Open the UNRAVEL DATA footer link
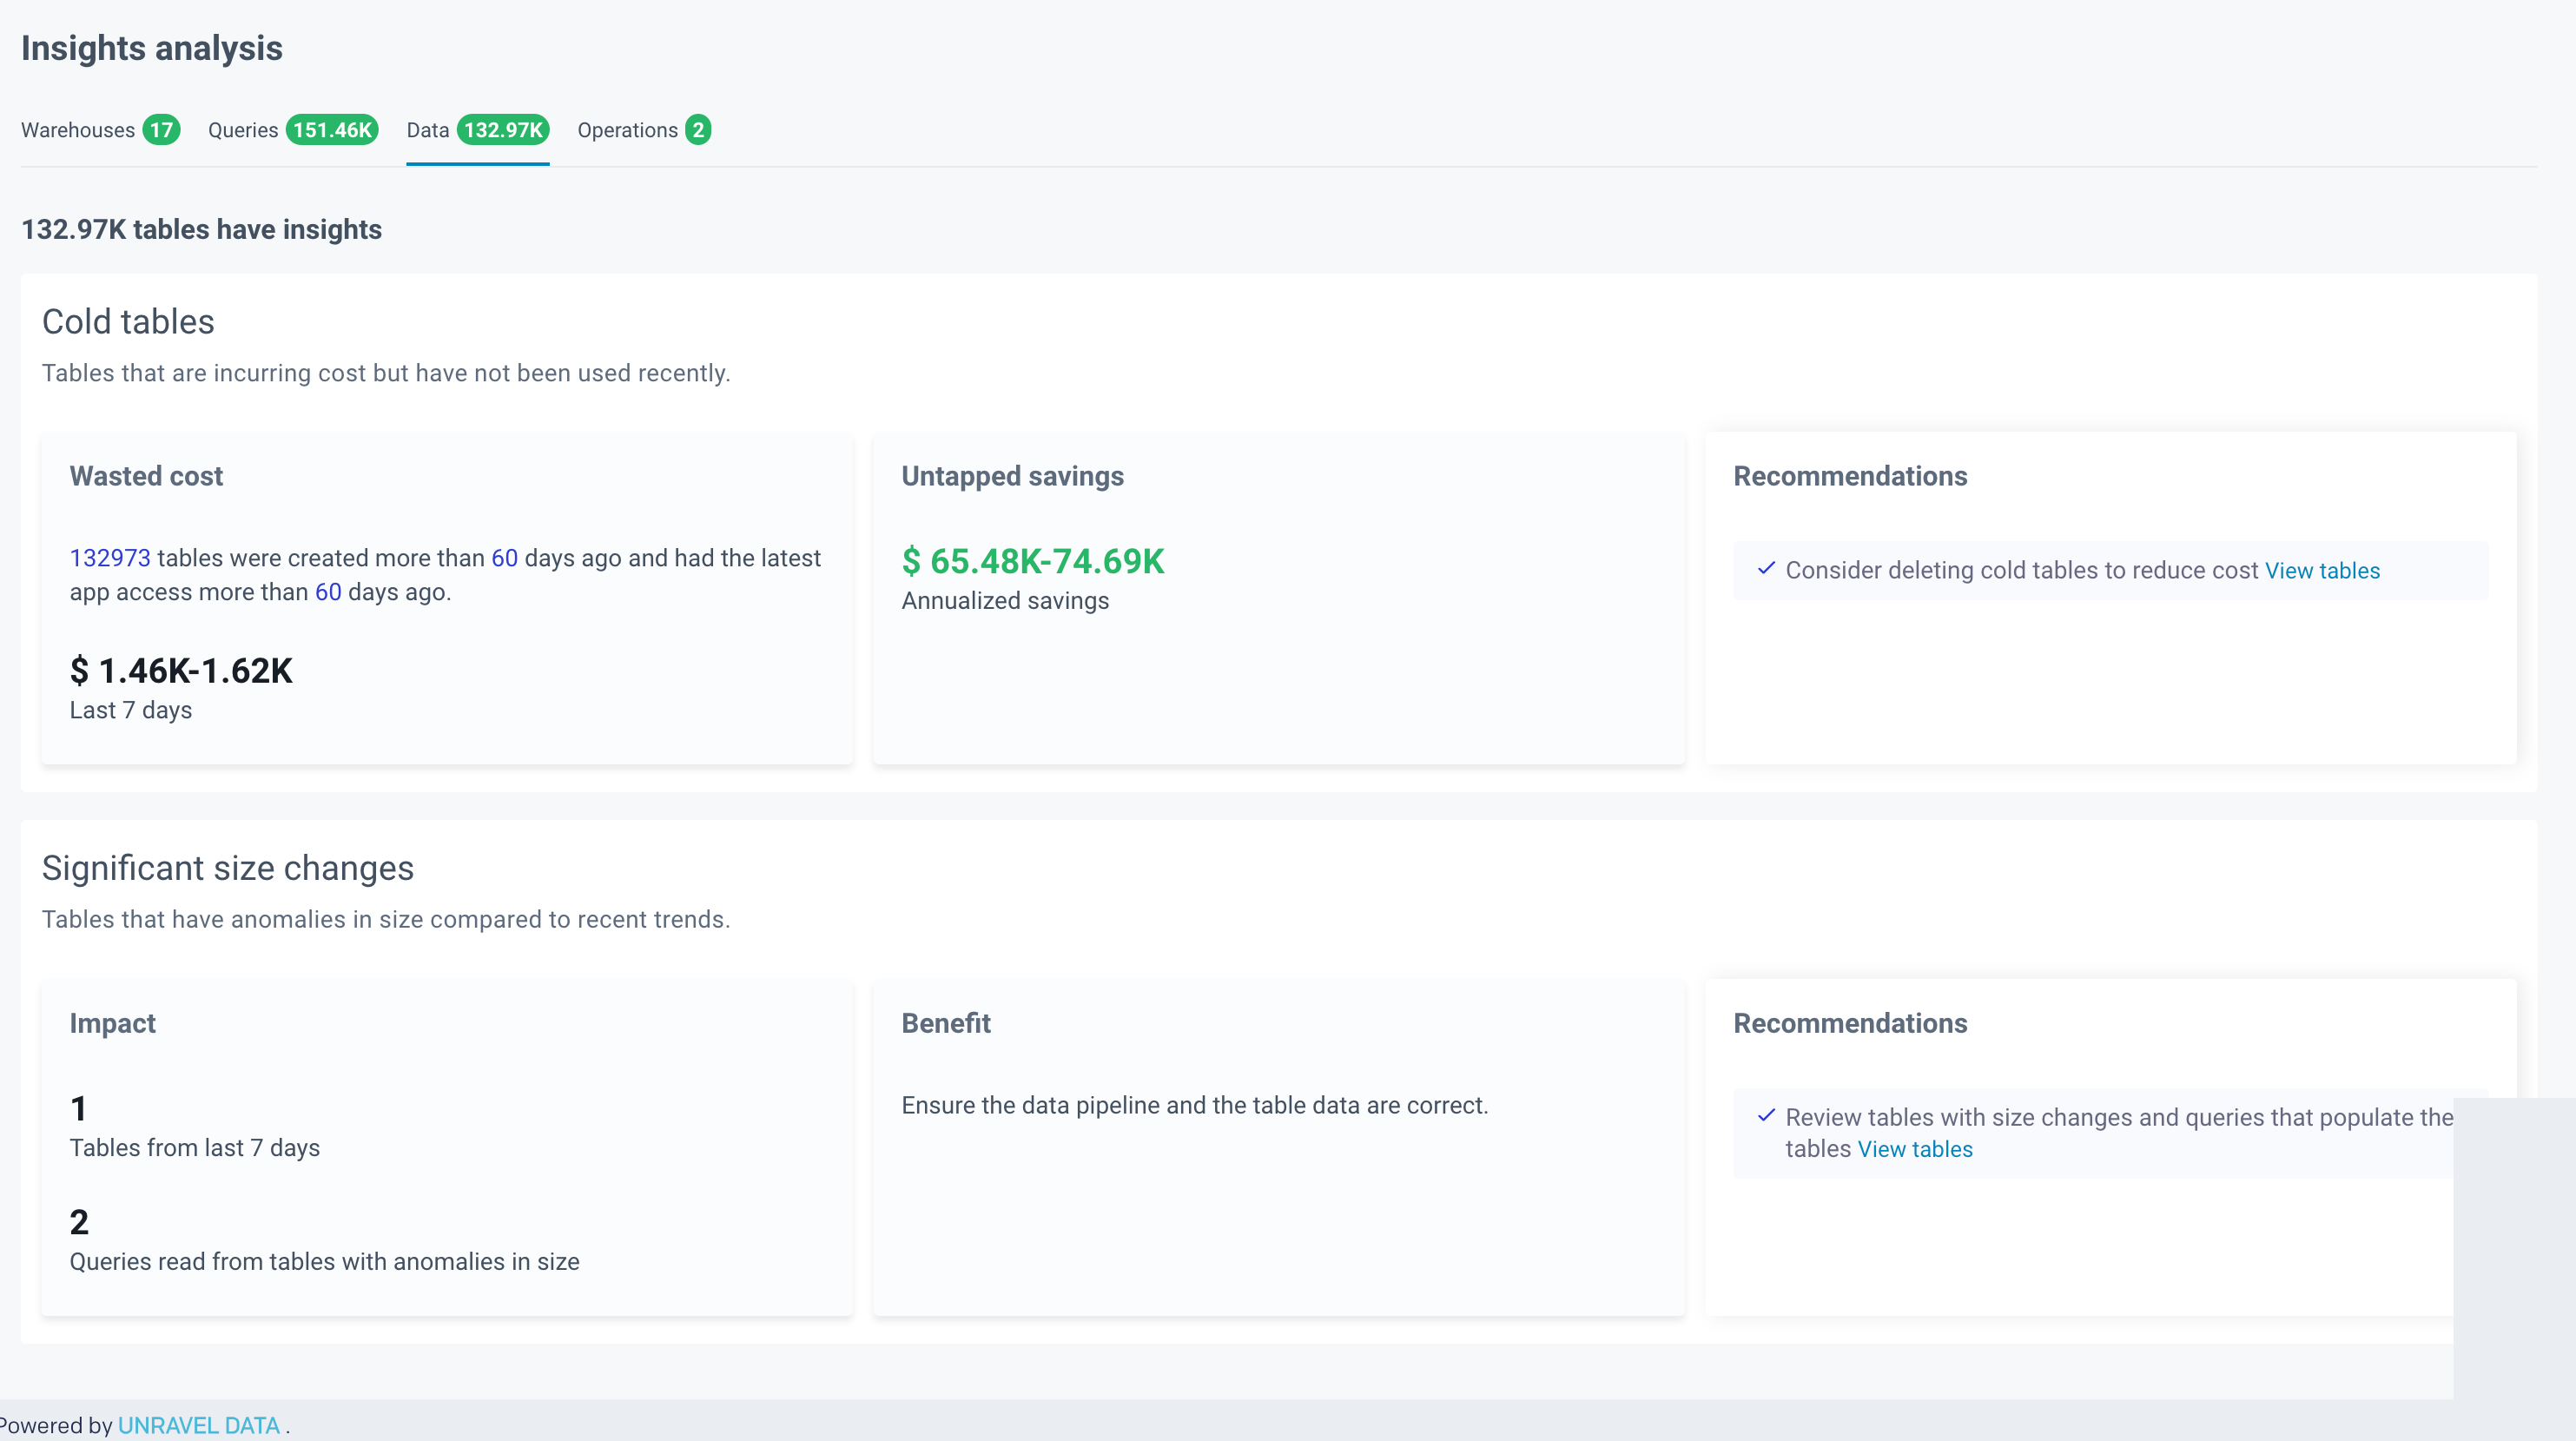 tap(199, 1425)
